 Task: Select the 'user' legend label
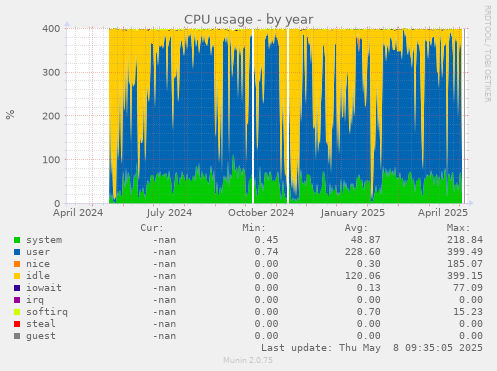click(x=38, y=252)
